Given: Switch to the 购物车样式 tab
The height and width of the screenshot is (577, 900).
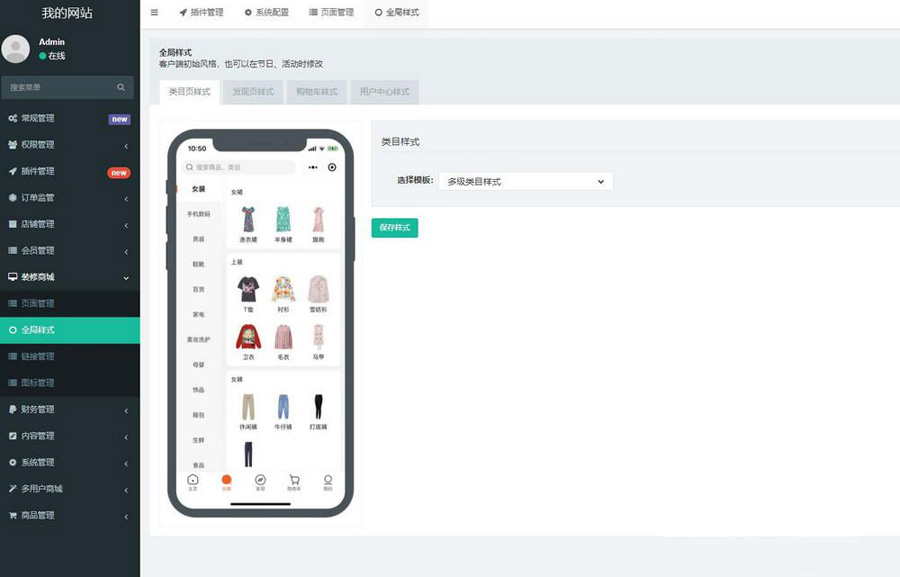Looking at the screenshot, I should tap(316, 92).
